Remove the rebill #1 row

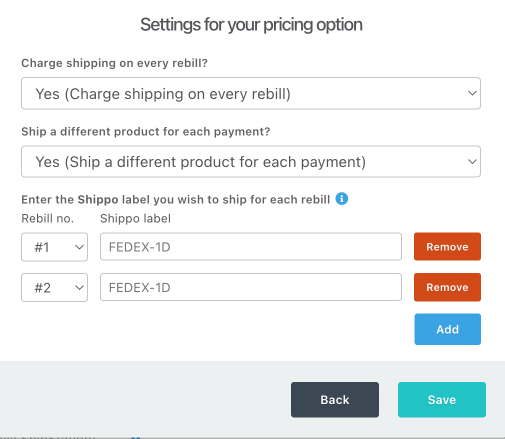point(447,247)
